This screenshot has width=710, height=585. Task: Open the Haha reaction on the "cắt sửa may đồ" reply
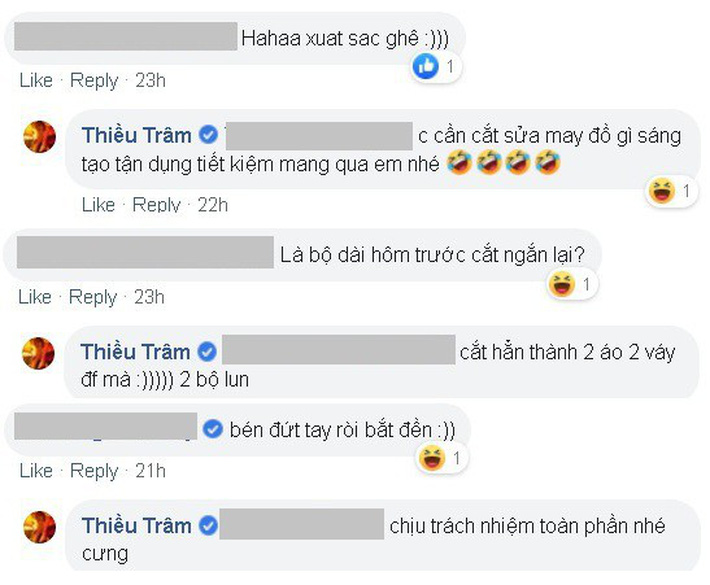661,191
